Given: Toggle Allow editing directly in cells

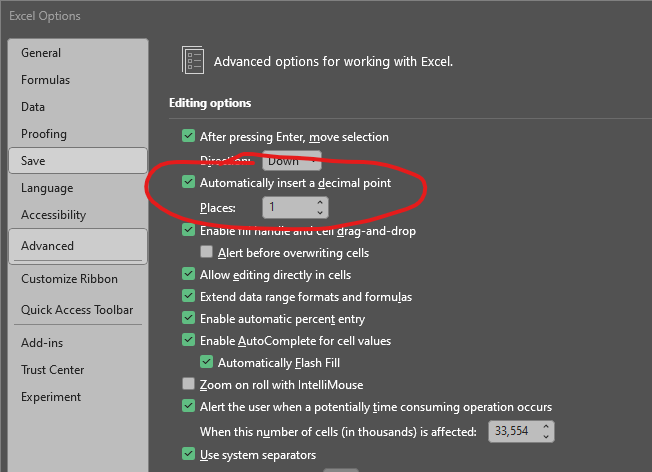Looking at the screenshot, I should [x=188, y=274].
